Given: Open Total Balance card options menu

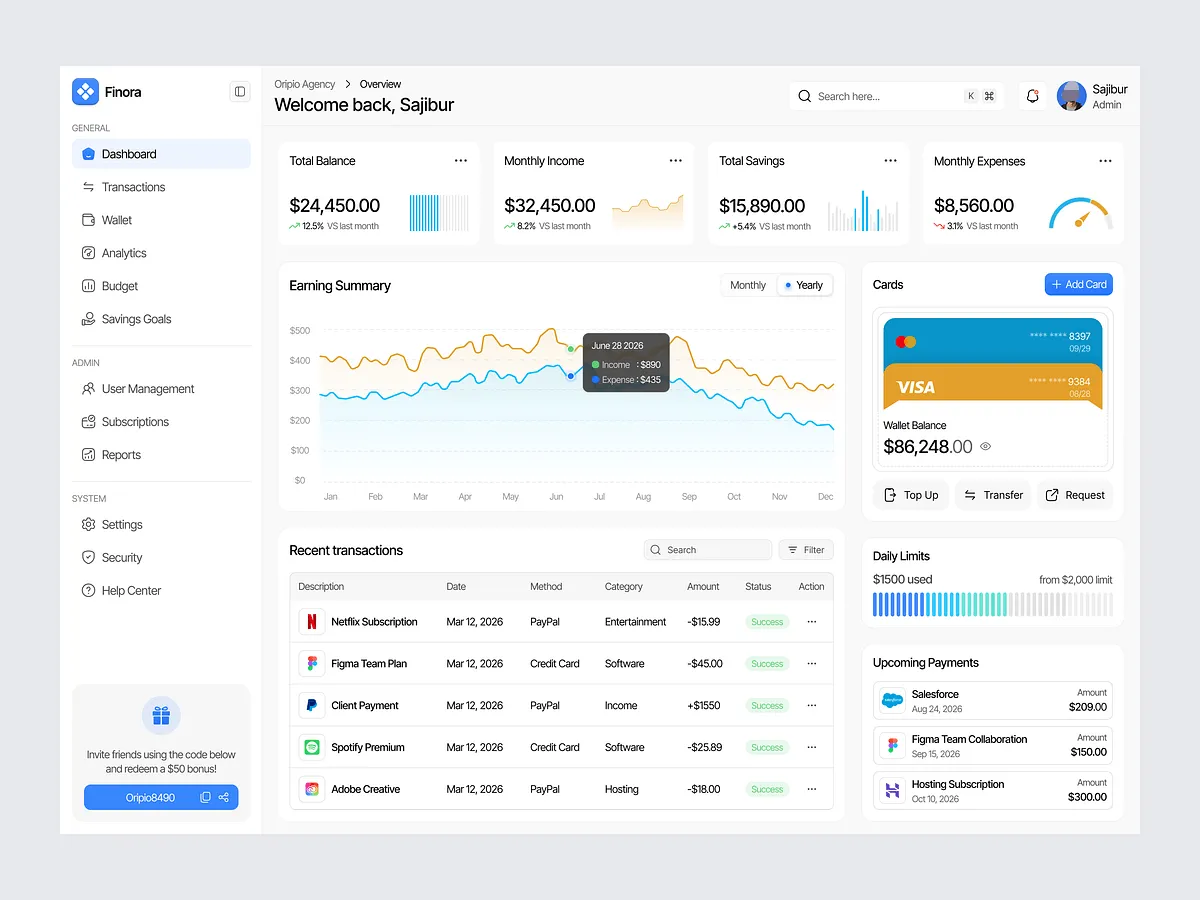Looking at the screenshot, I should point(461,160).
